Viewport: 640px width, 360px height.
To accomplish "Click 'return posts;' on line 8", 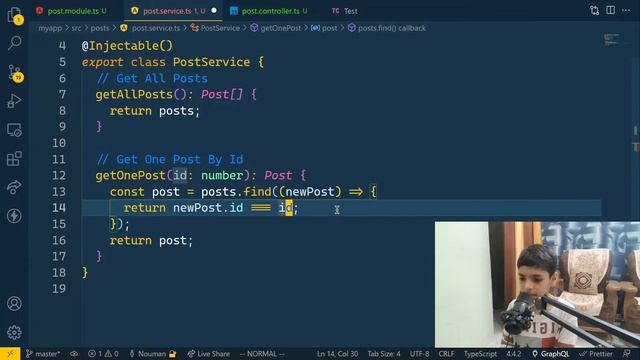I will [x=155, y=111].
